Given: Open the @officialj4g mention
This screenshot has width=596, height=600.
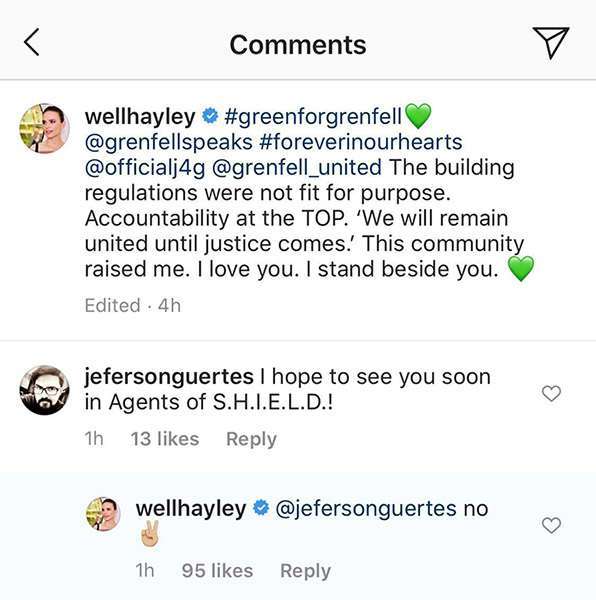Looking at the screenshot, I should (x=145, y=168).
